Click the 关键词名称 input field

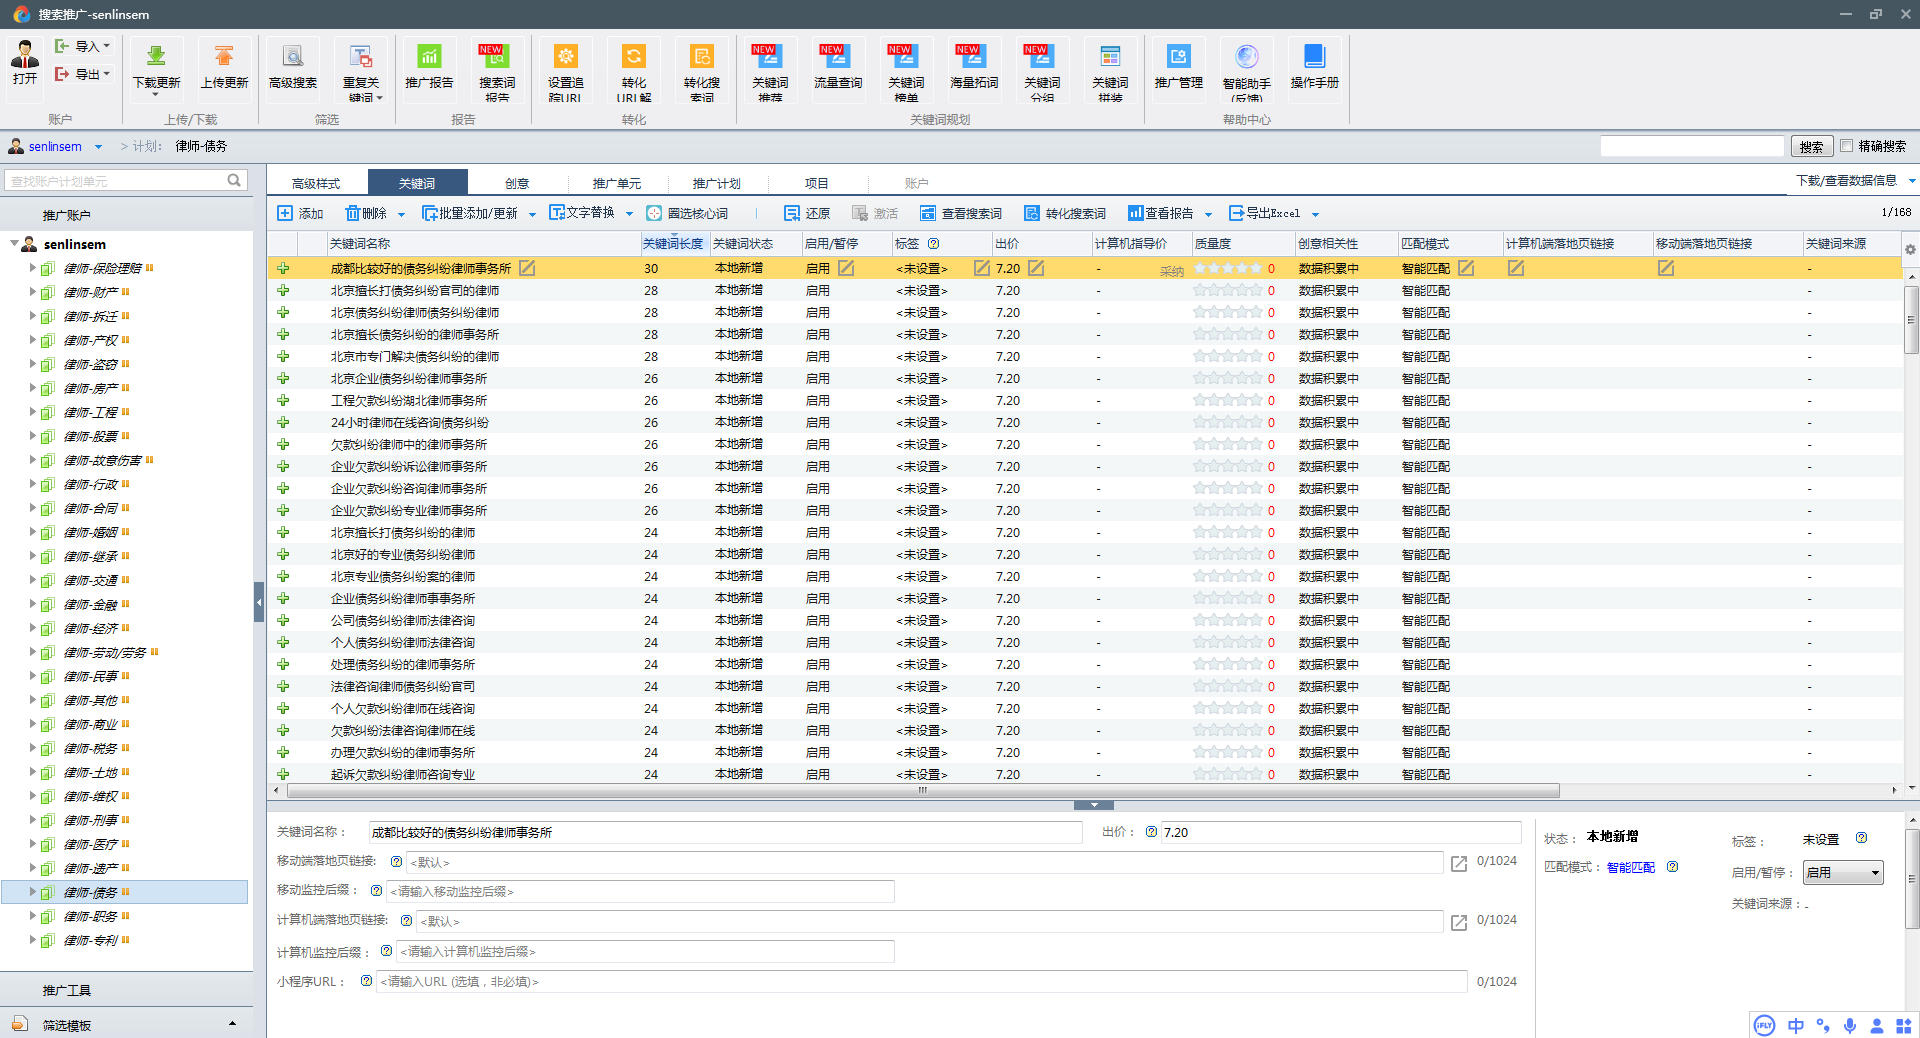tap(724, 832)
